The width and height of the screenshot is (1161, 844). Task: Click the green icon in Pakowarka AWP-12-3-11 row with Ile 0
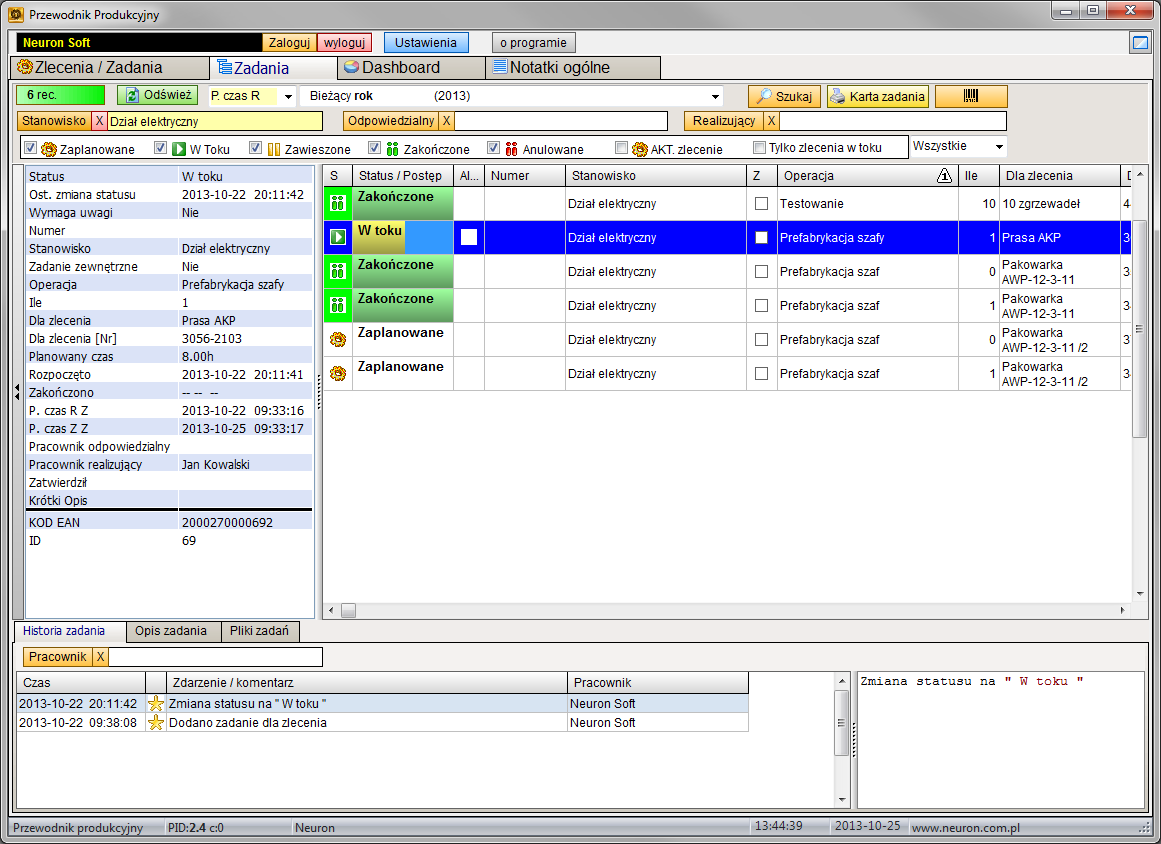[338, 272]
